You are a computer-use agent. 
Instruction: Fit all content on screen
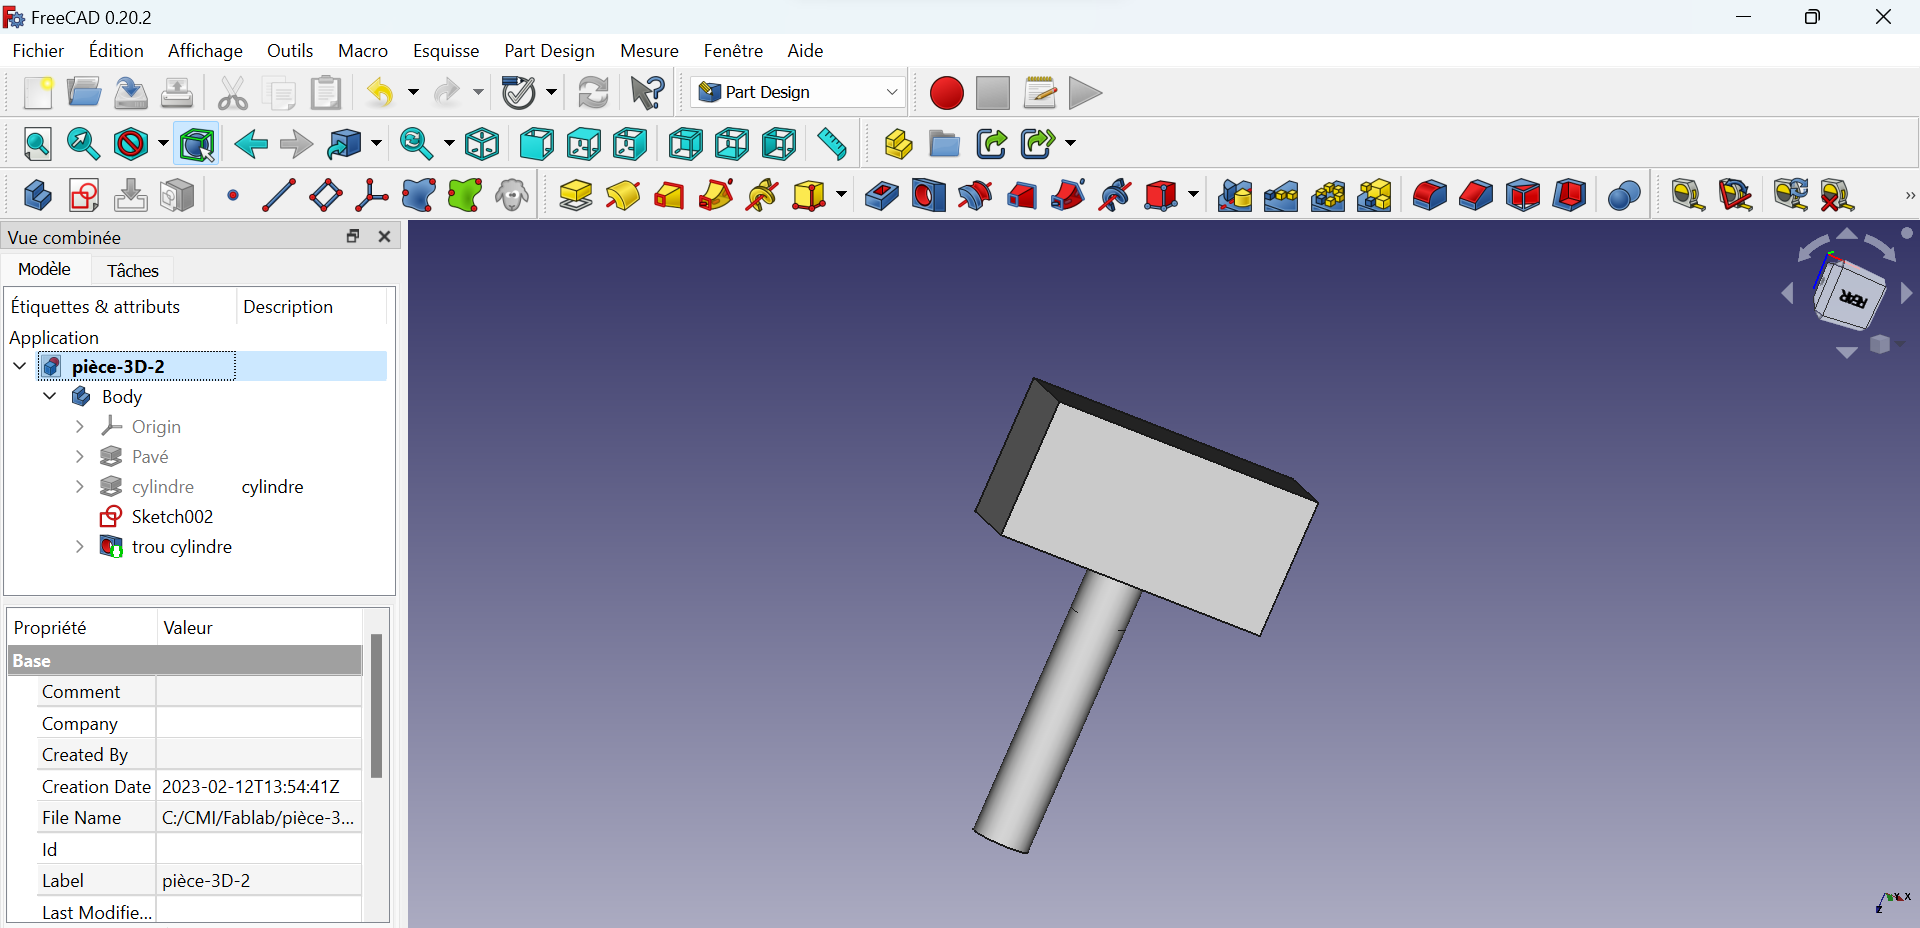(38, 145)
